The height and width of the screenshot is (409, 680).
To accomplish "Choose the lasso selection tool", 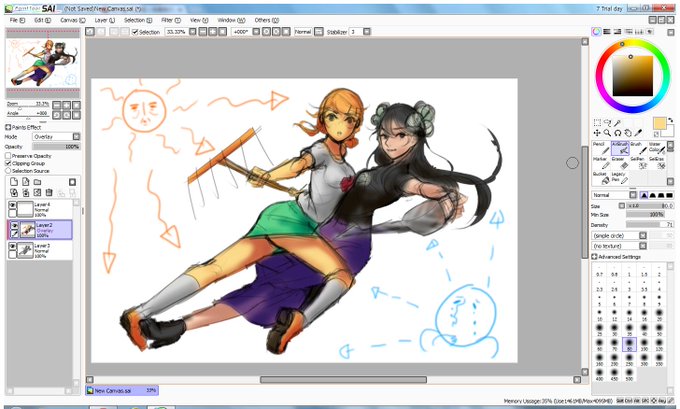I will coord(607,123).
